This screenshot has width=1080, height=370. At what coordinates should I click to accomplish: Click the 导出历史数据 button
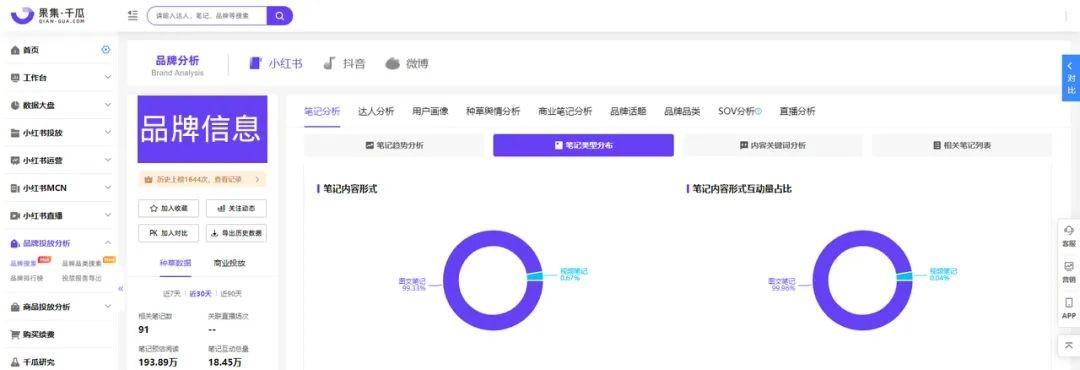click(x=236, y=233)
